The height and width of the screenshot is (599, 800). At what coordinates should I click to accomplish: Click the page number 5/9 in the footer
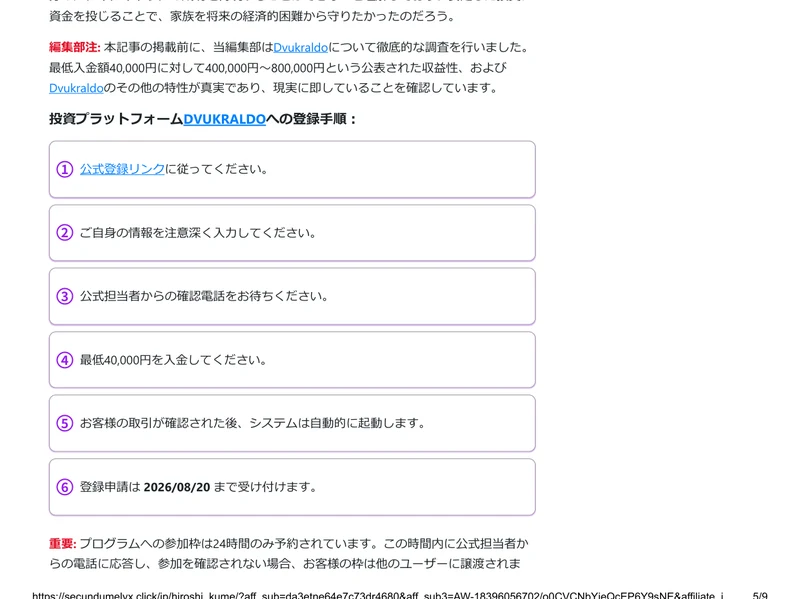coord(760,595)
